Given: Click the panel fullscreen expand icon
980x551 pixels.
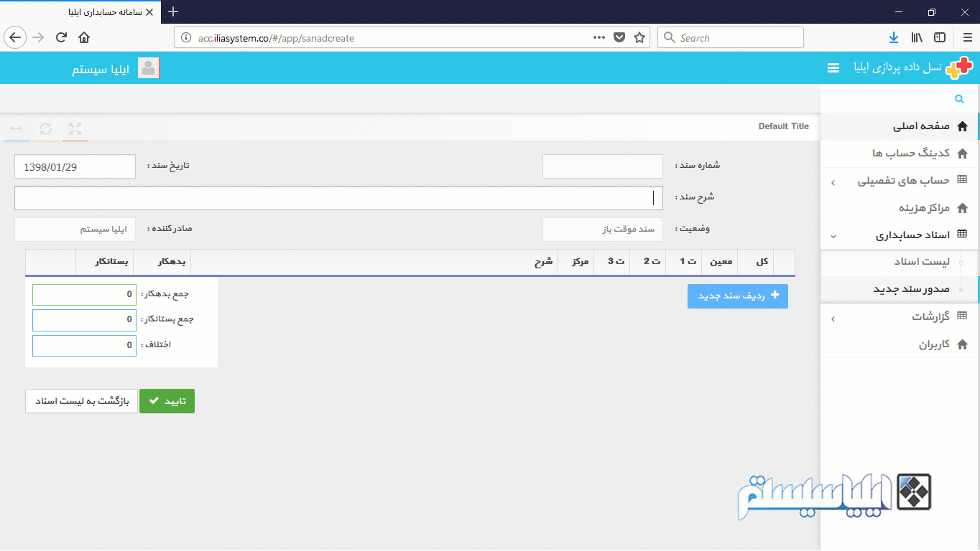Looking at the screenshot, I should [75, 129].
